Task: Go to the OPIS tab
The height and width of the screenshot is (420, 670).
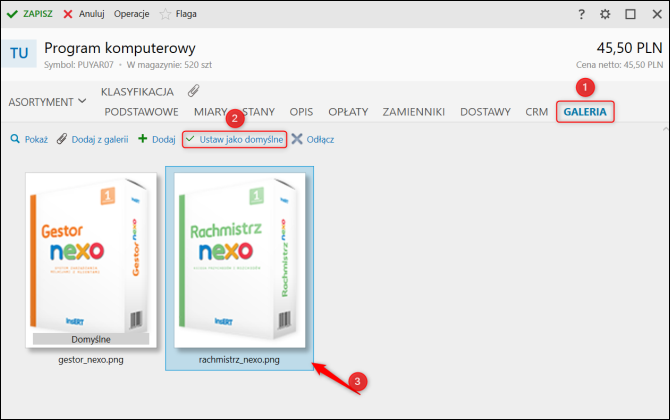Action: [x=301, y=112]
